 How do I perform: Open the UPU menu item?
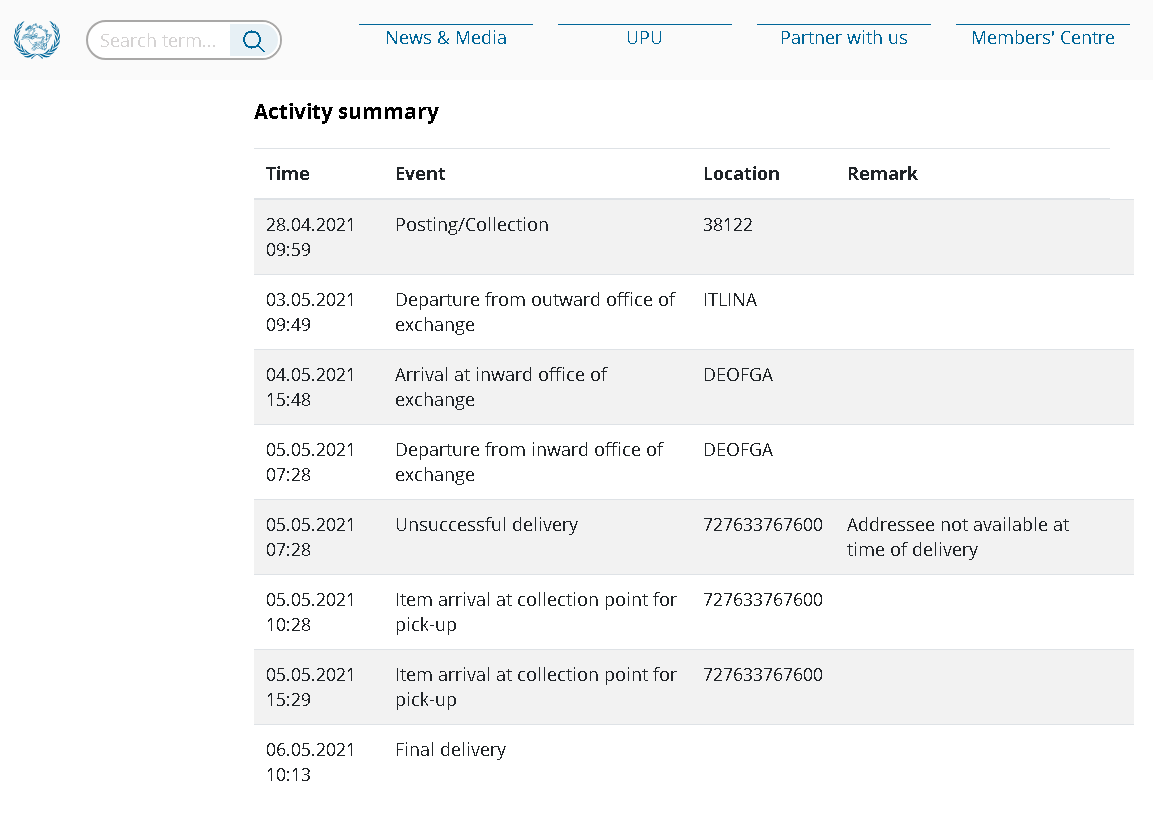click(644, 38)
